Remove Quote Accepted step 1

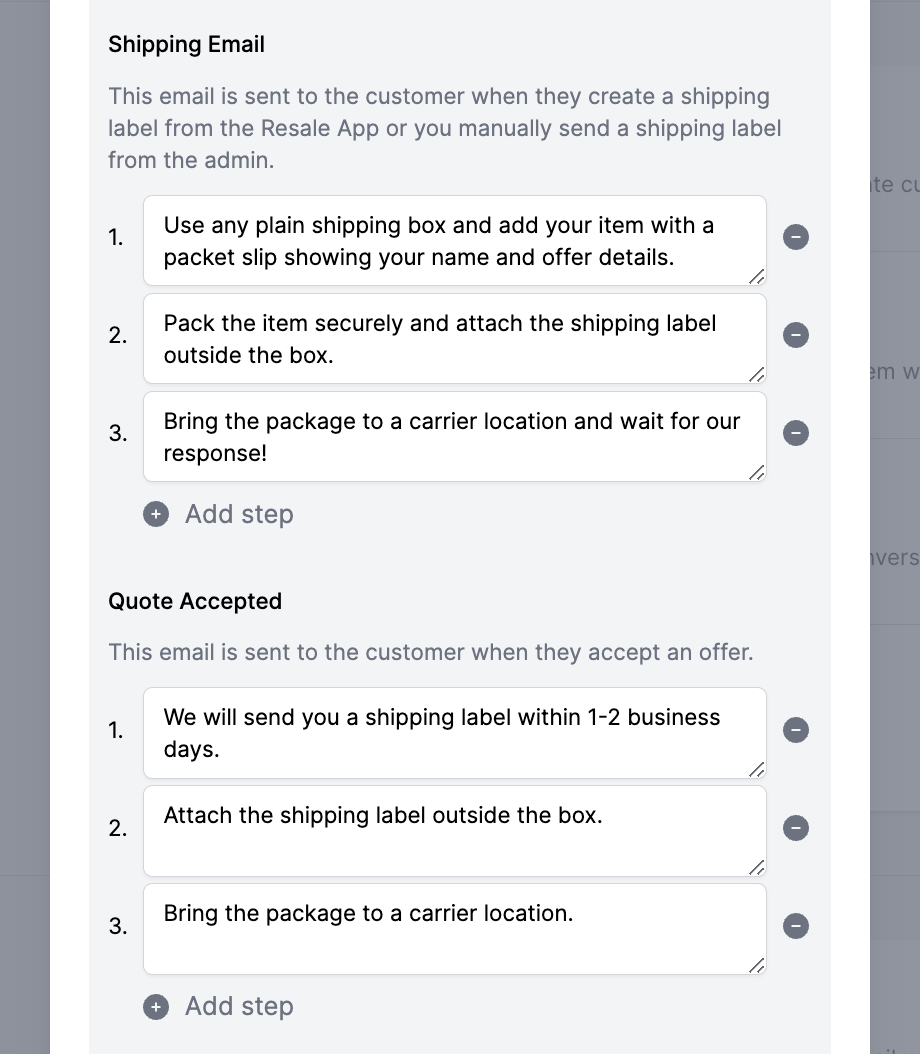pos(796,730)
